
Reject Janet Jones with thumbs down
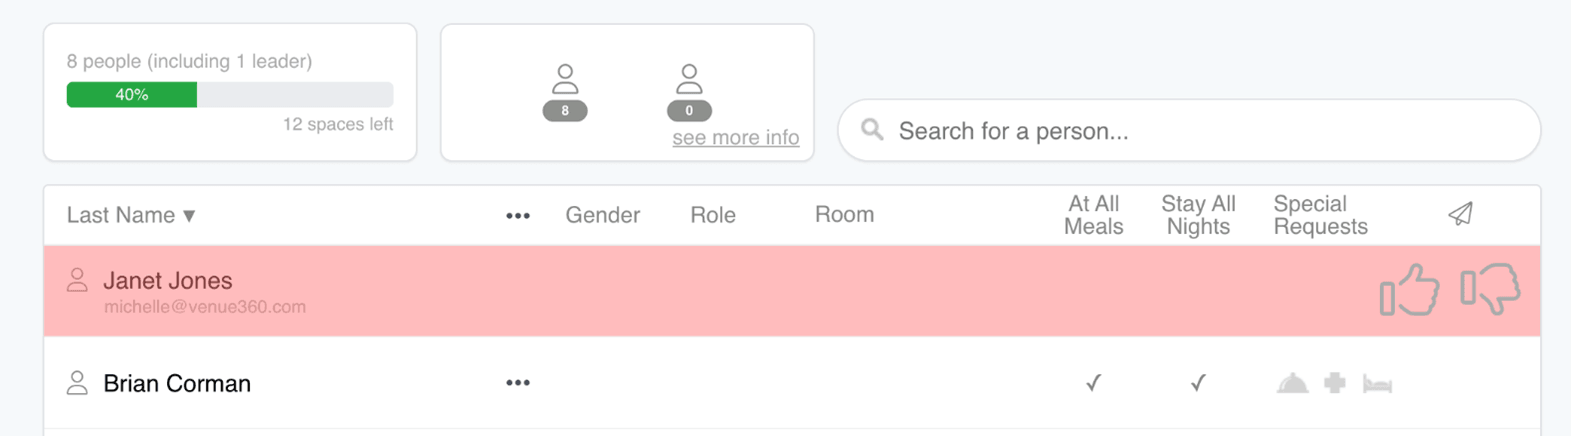(x=1490, y=290)
